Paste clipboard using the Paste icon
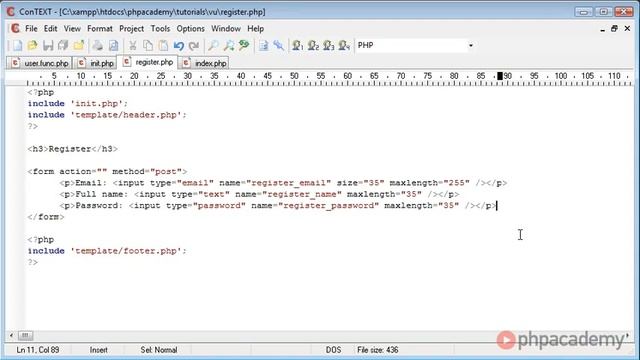The width and height of the screenshot is (640, 360). tap(163, 45)
